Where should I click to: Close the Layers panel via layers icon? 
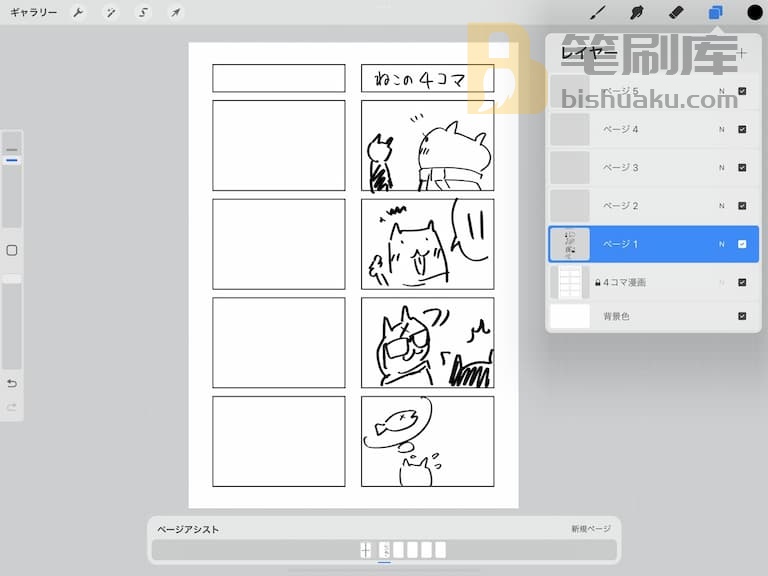click(716, 13)
